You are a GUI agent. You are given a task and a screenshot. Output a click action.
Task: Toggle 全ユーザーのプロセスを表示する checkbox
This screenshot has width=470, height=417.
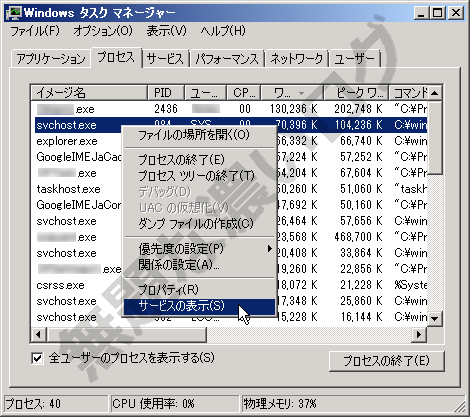click(37, 359)
